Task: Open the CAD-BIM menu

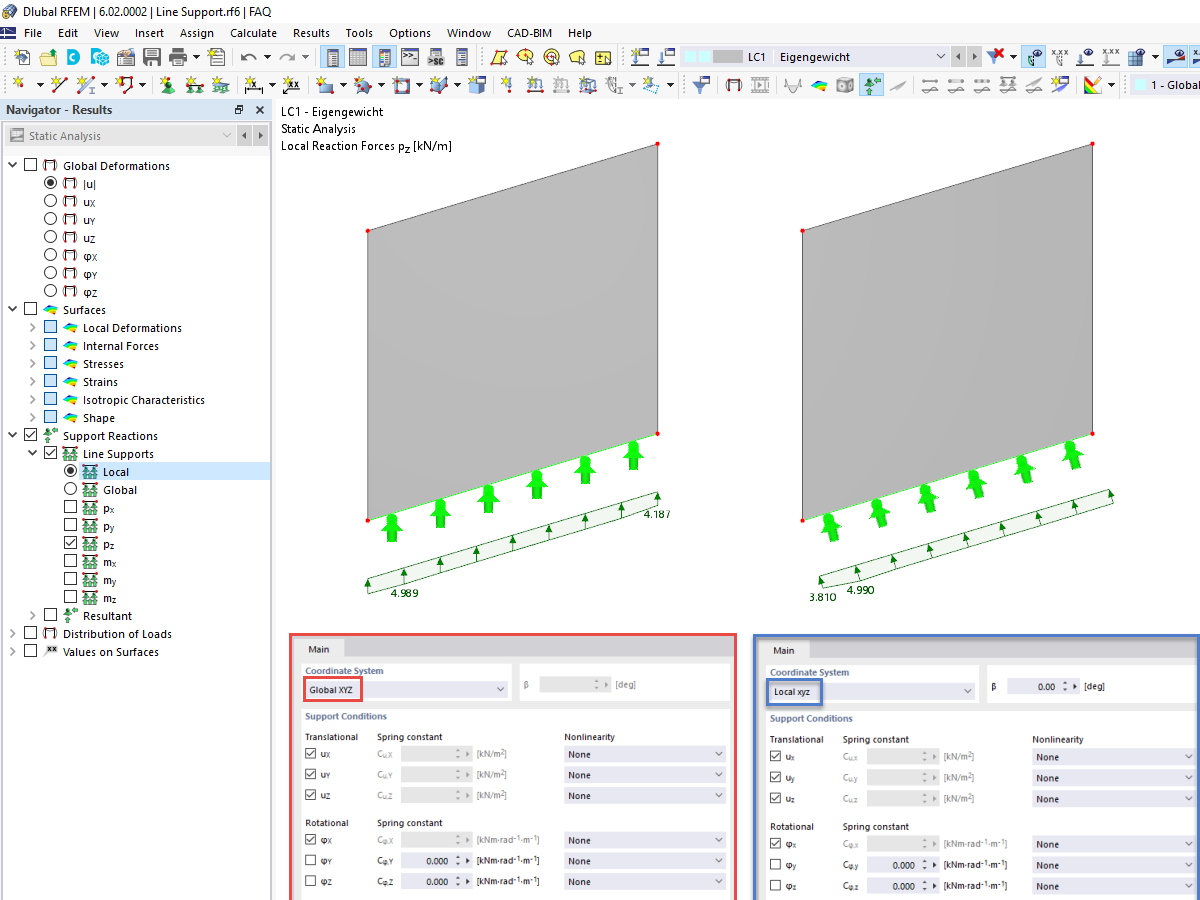Action: 529,33
